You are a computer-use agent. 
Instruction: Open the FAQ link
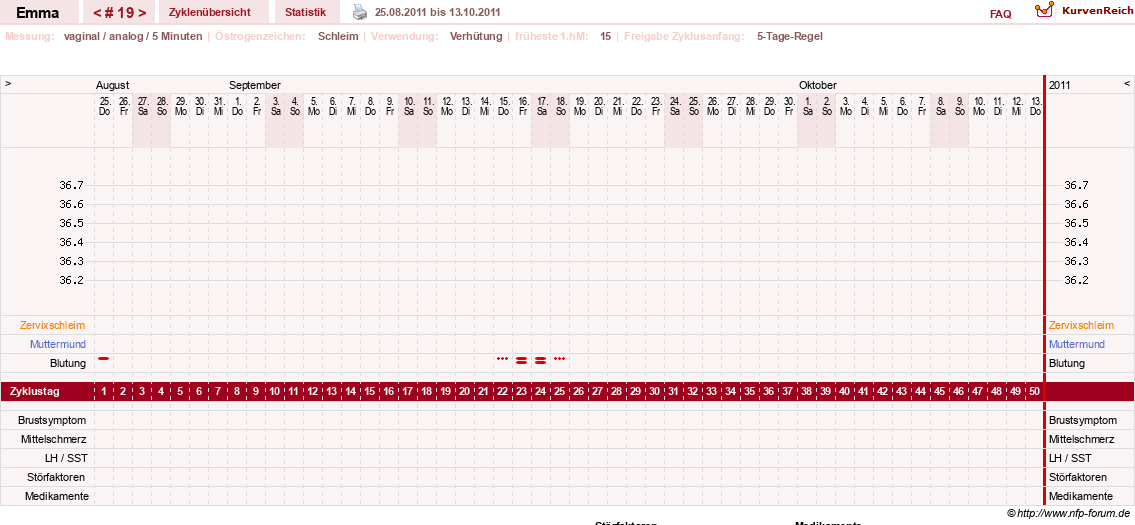1000,14
